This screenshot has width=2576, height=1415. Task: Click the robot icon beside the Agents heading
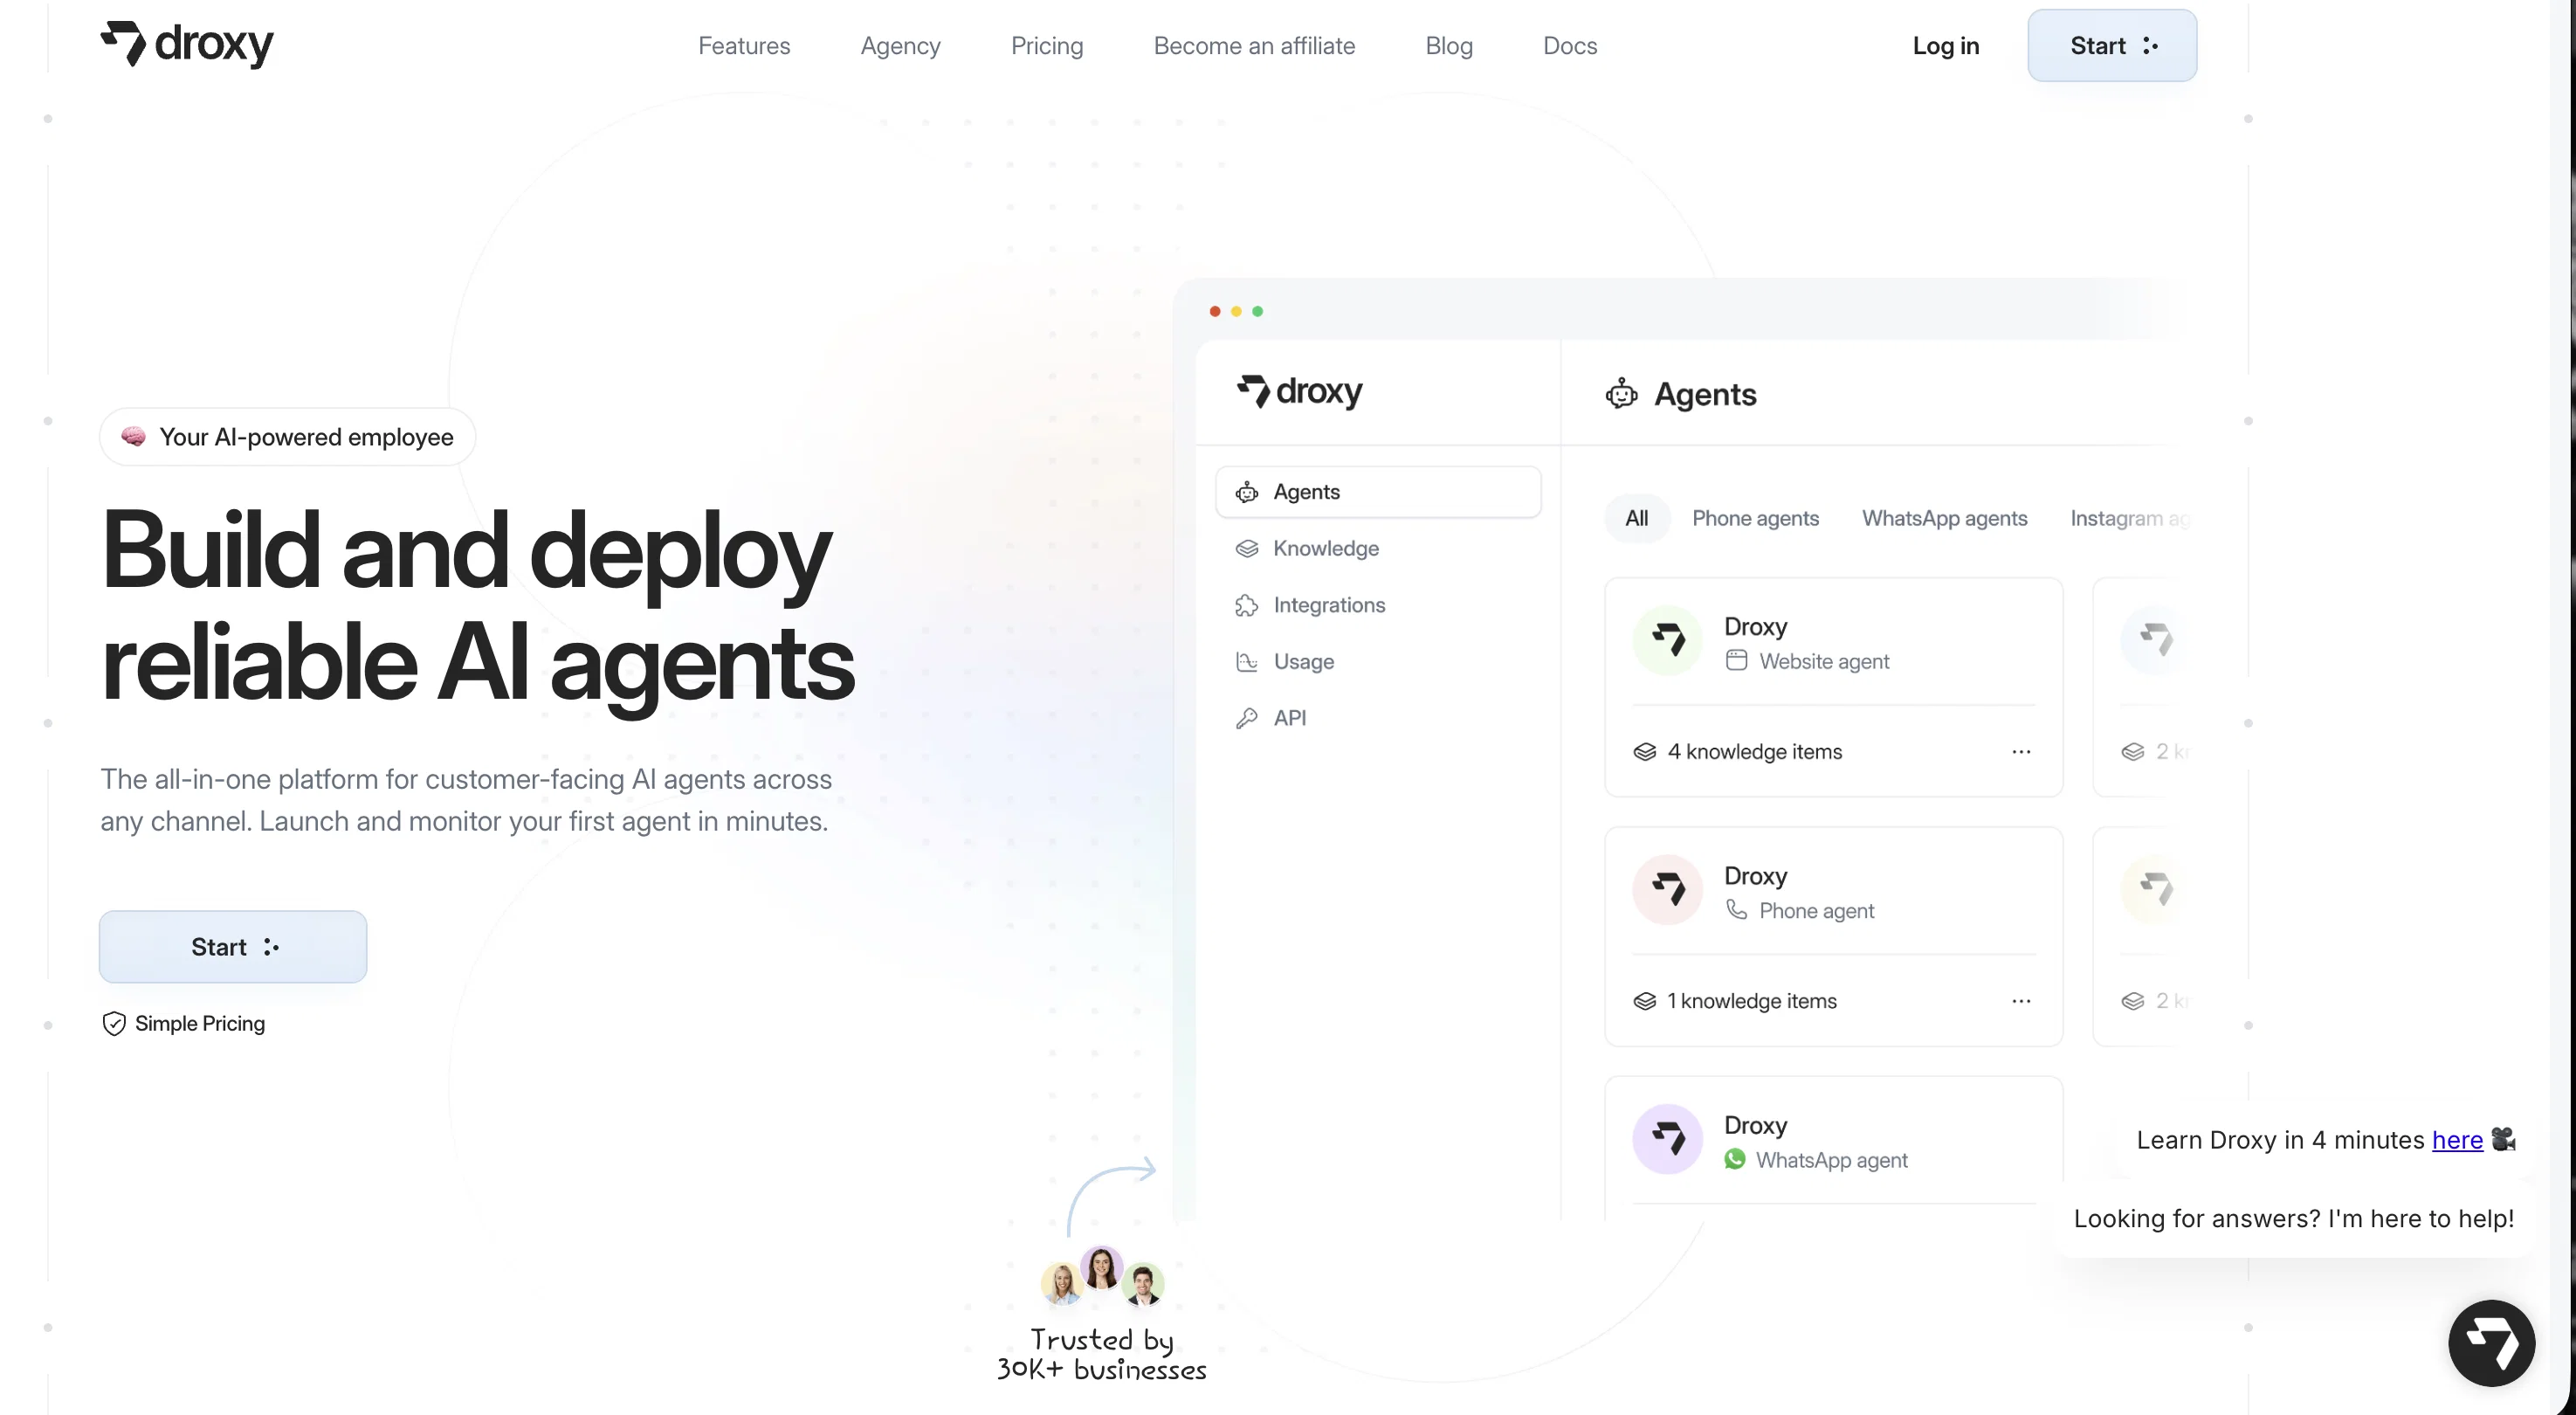[x=1621, y=394]
